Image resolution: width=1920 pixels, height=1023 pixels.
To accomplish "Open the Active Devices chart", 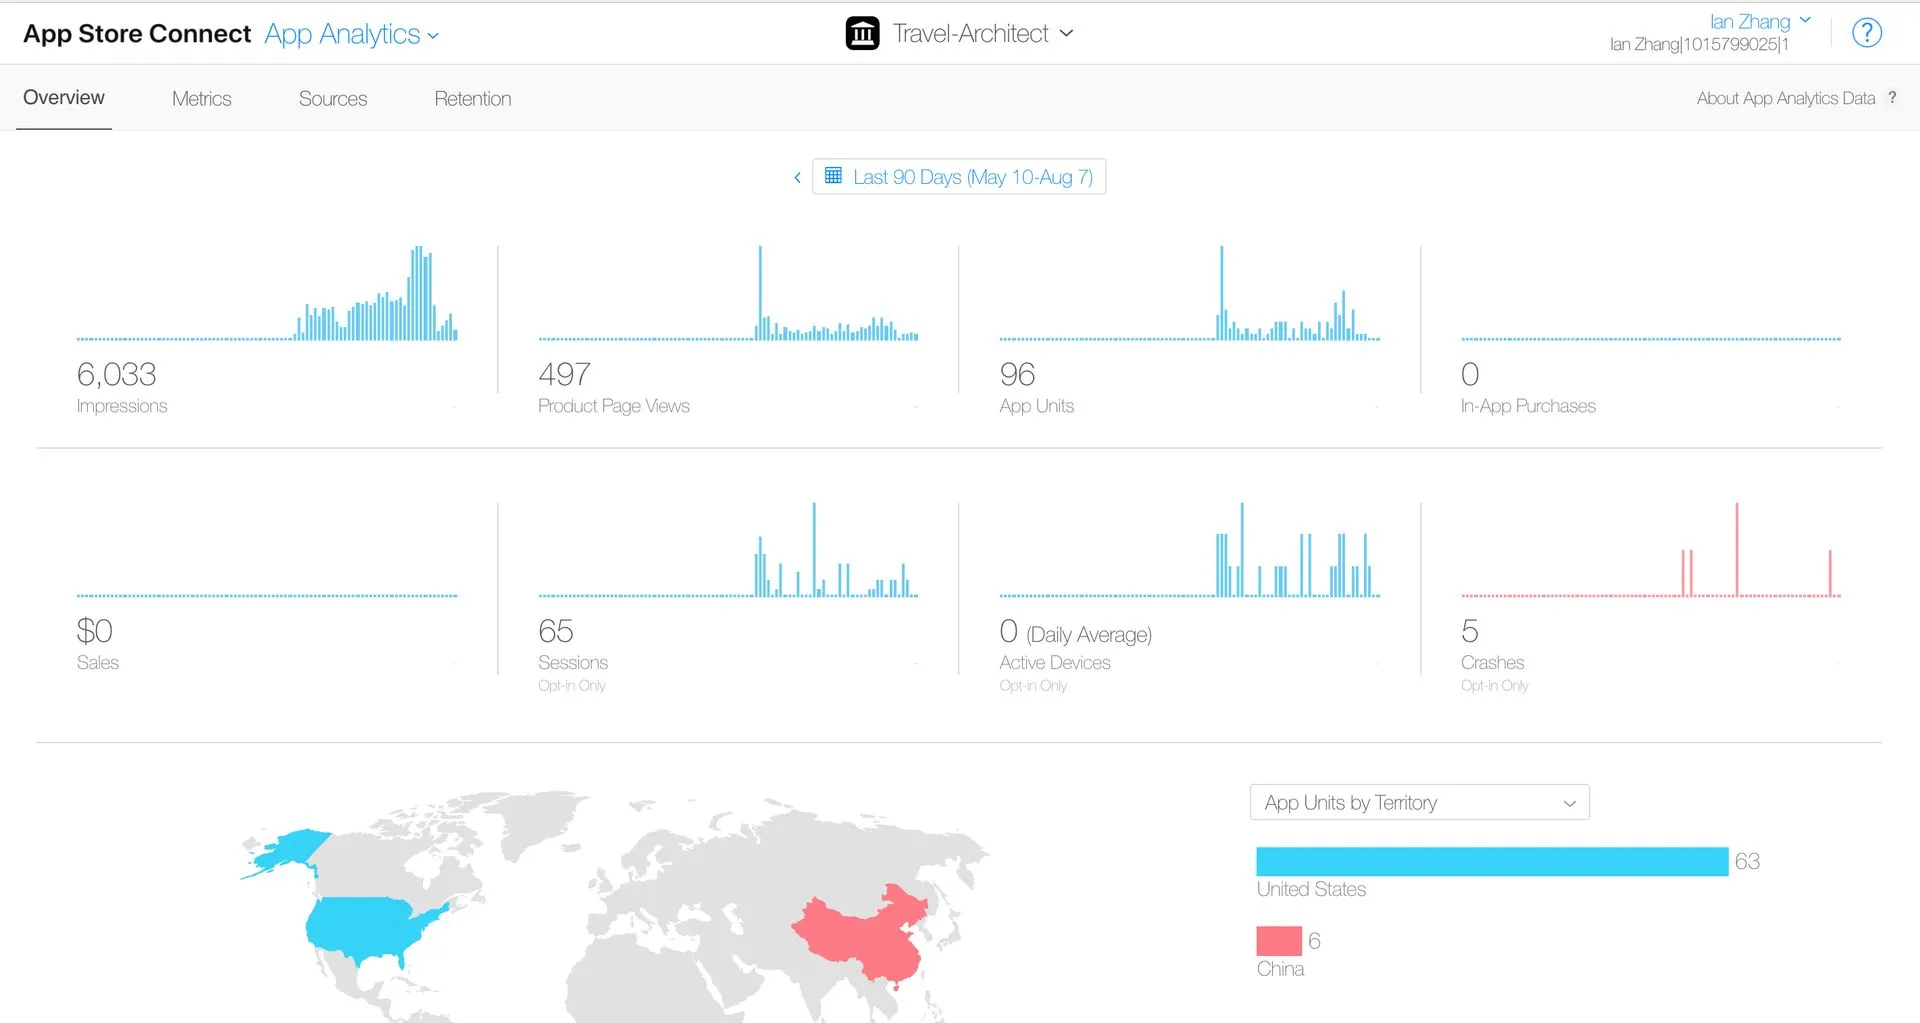I will point(1190,551).
